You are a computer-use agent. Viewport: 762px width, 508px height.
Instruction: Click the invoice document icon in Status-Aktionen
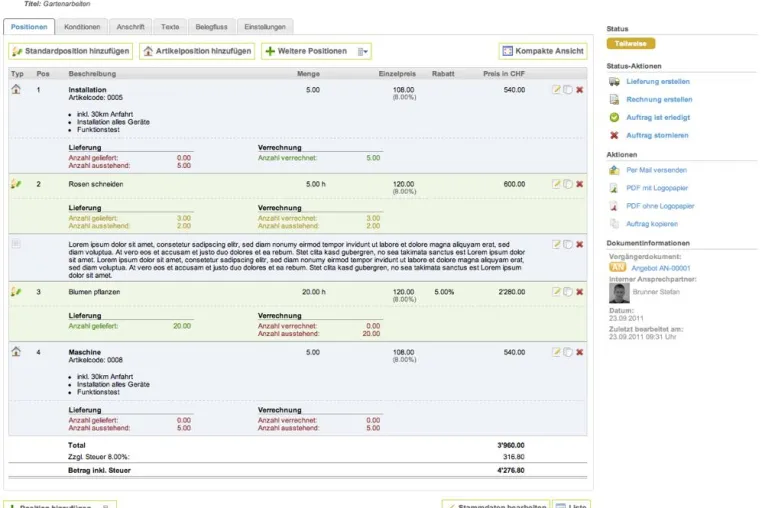(614, 99)
